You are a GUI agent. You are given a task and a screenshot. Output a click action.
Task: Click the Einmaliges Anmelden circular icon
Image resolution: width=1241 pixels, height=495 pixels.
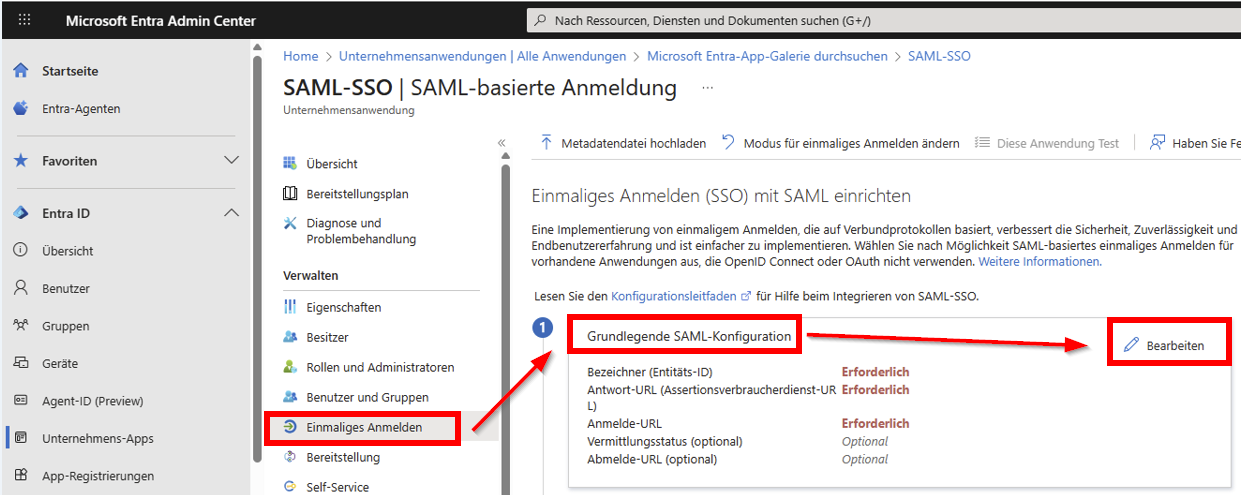[290, 427]
